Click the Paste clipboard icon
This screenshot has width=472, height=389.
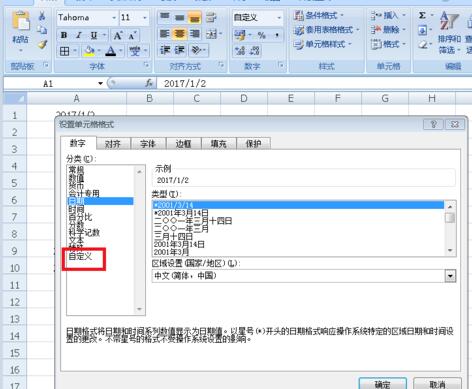[20, 21]
